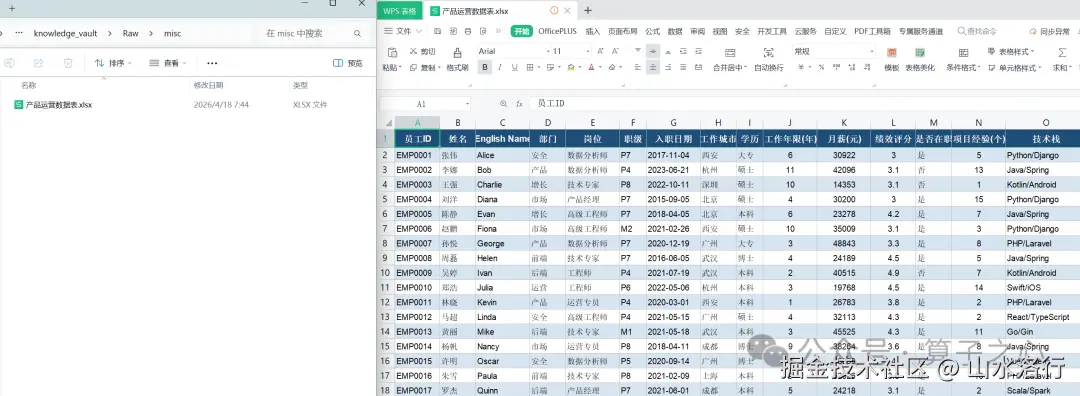The width and height of the screenshot is (1080, 396).
Task: Open the Start (开始) ribbon tab
Action: (521, 31)
